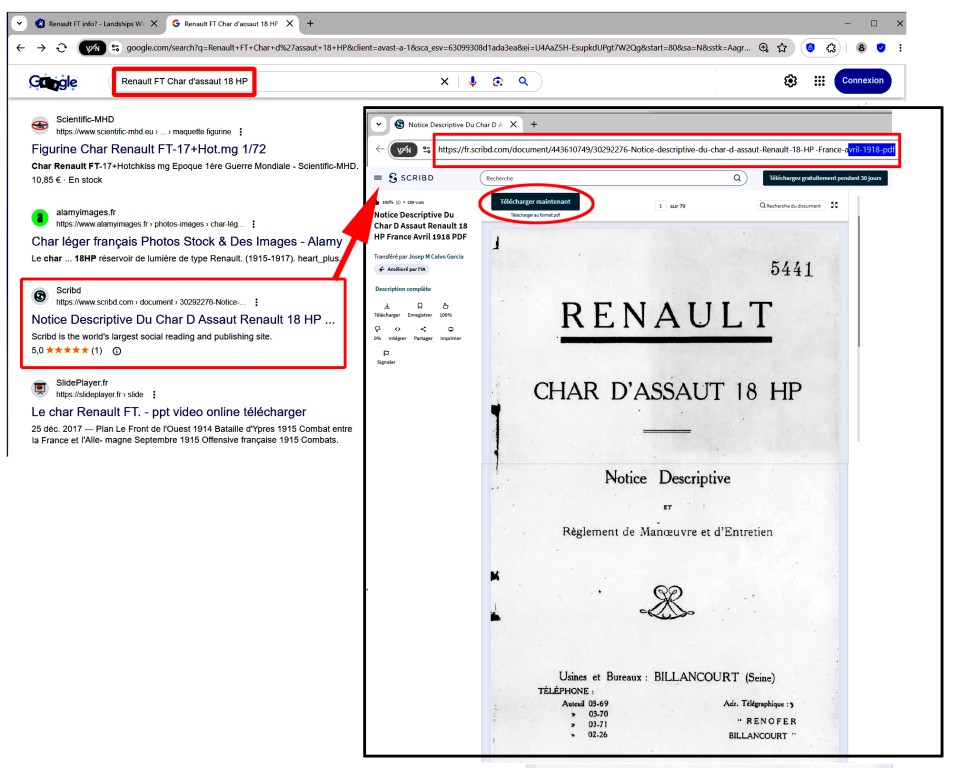Open the Scribd hamburger menu
This screenshot has height=768, width=953.
tap(378, 178)
